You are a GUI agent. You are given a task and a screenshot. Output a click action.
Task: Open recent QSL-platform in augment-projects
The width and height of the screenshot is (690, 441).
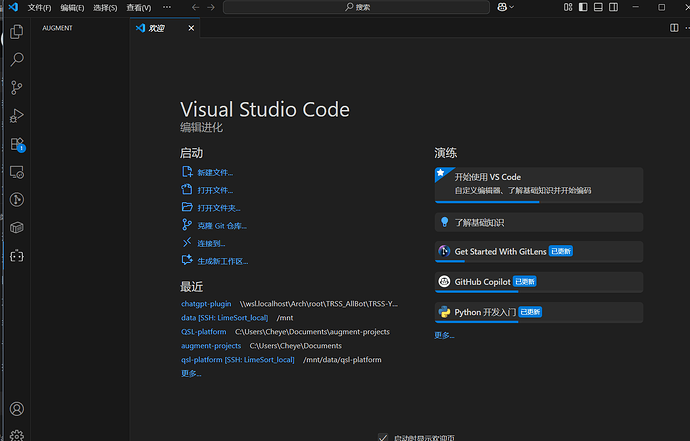203,332
